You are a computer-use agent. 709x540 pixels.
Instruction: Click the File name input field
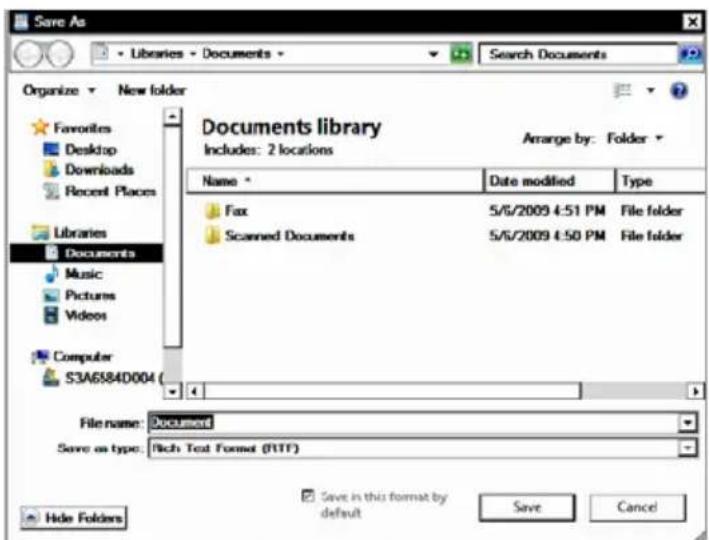pos(414,422)
